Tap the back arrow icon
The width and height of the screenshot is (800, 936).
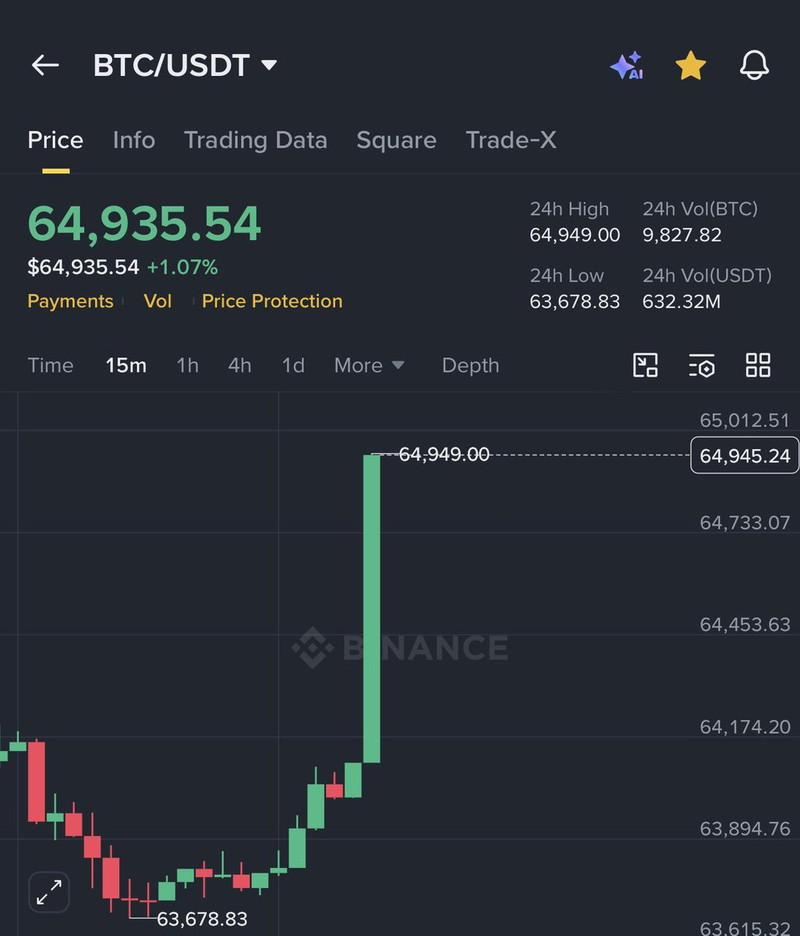click(x=45, y=65)
